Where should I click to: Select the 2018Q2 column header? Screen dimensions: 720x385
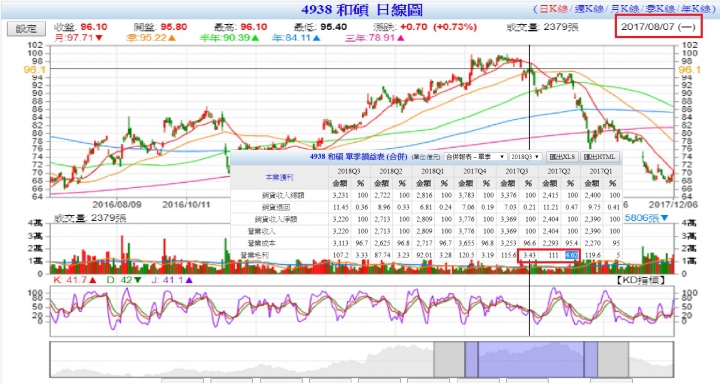click(391, 171)
